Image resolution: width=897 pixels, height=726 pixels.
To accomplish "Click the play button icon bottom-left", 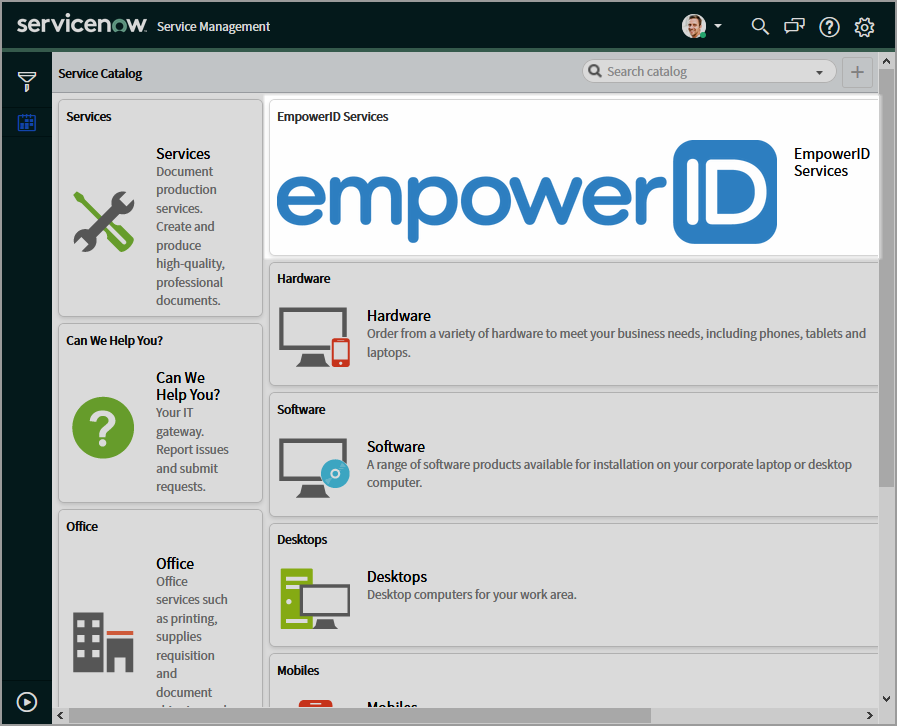I will click(27, 702).
